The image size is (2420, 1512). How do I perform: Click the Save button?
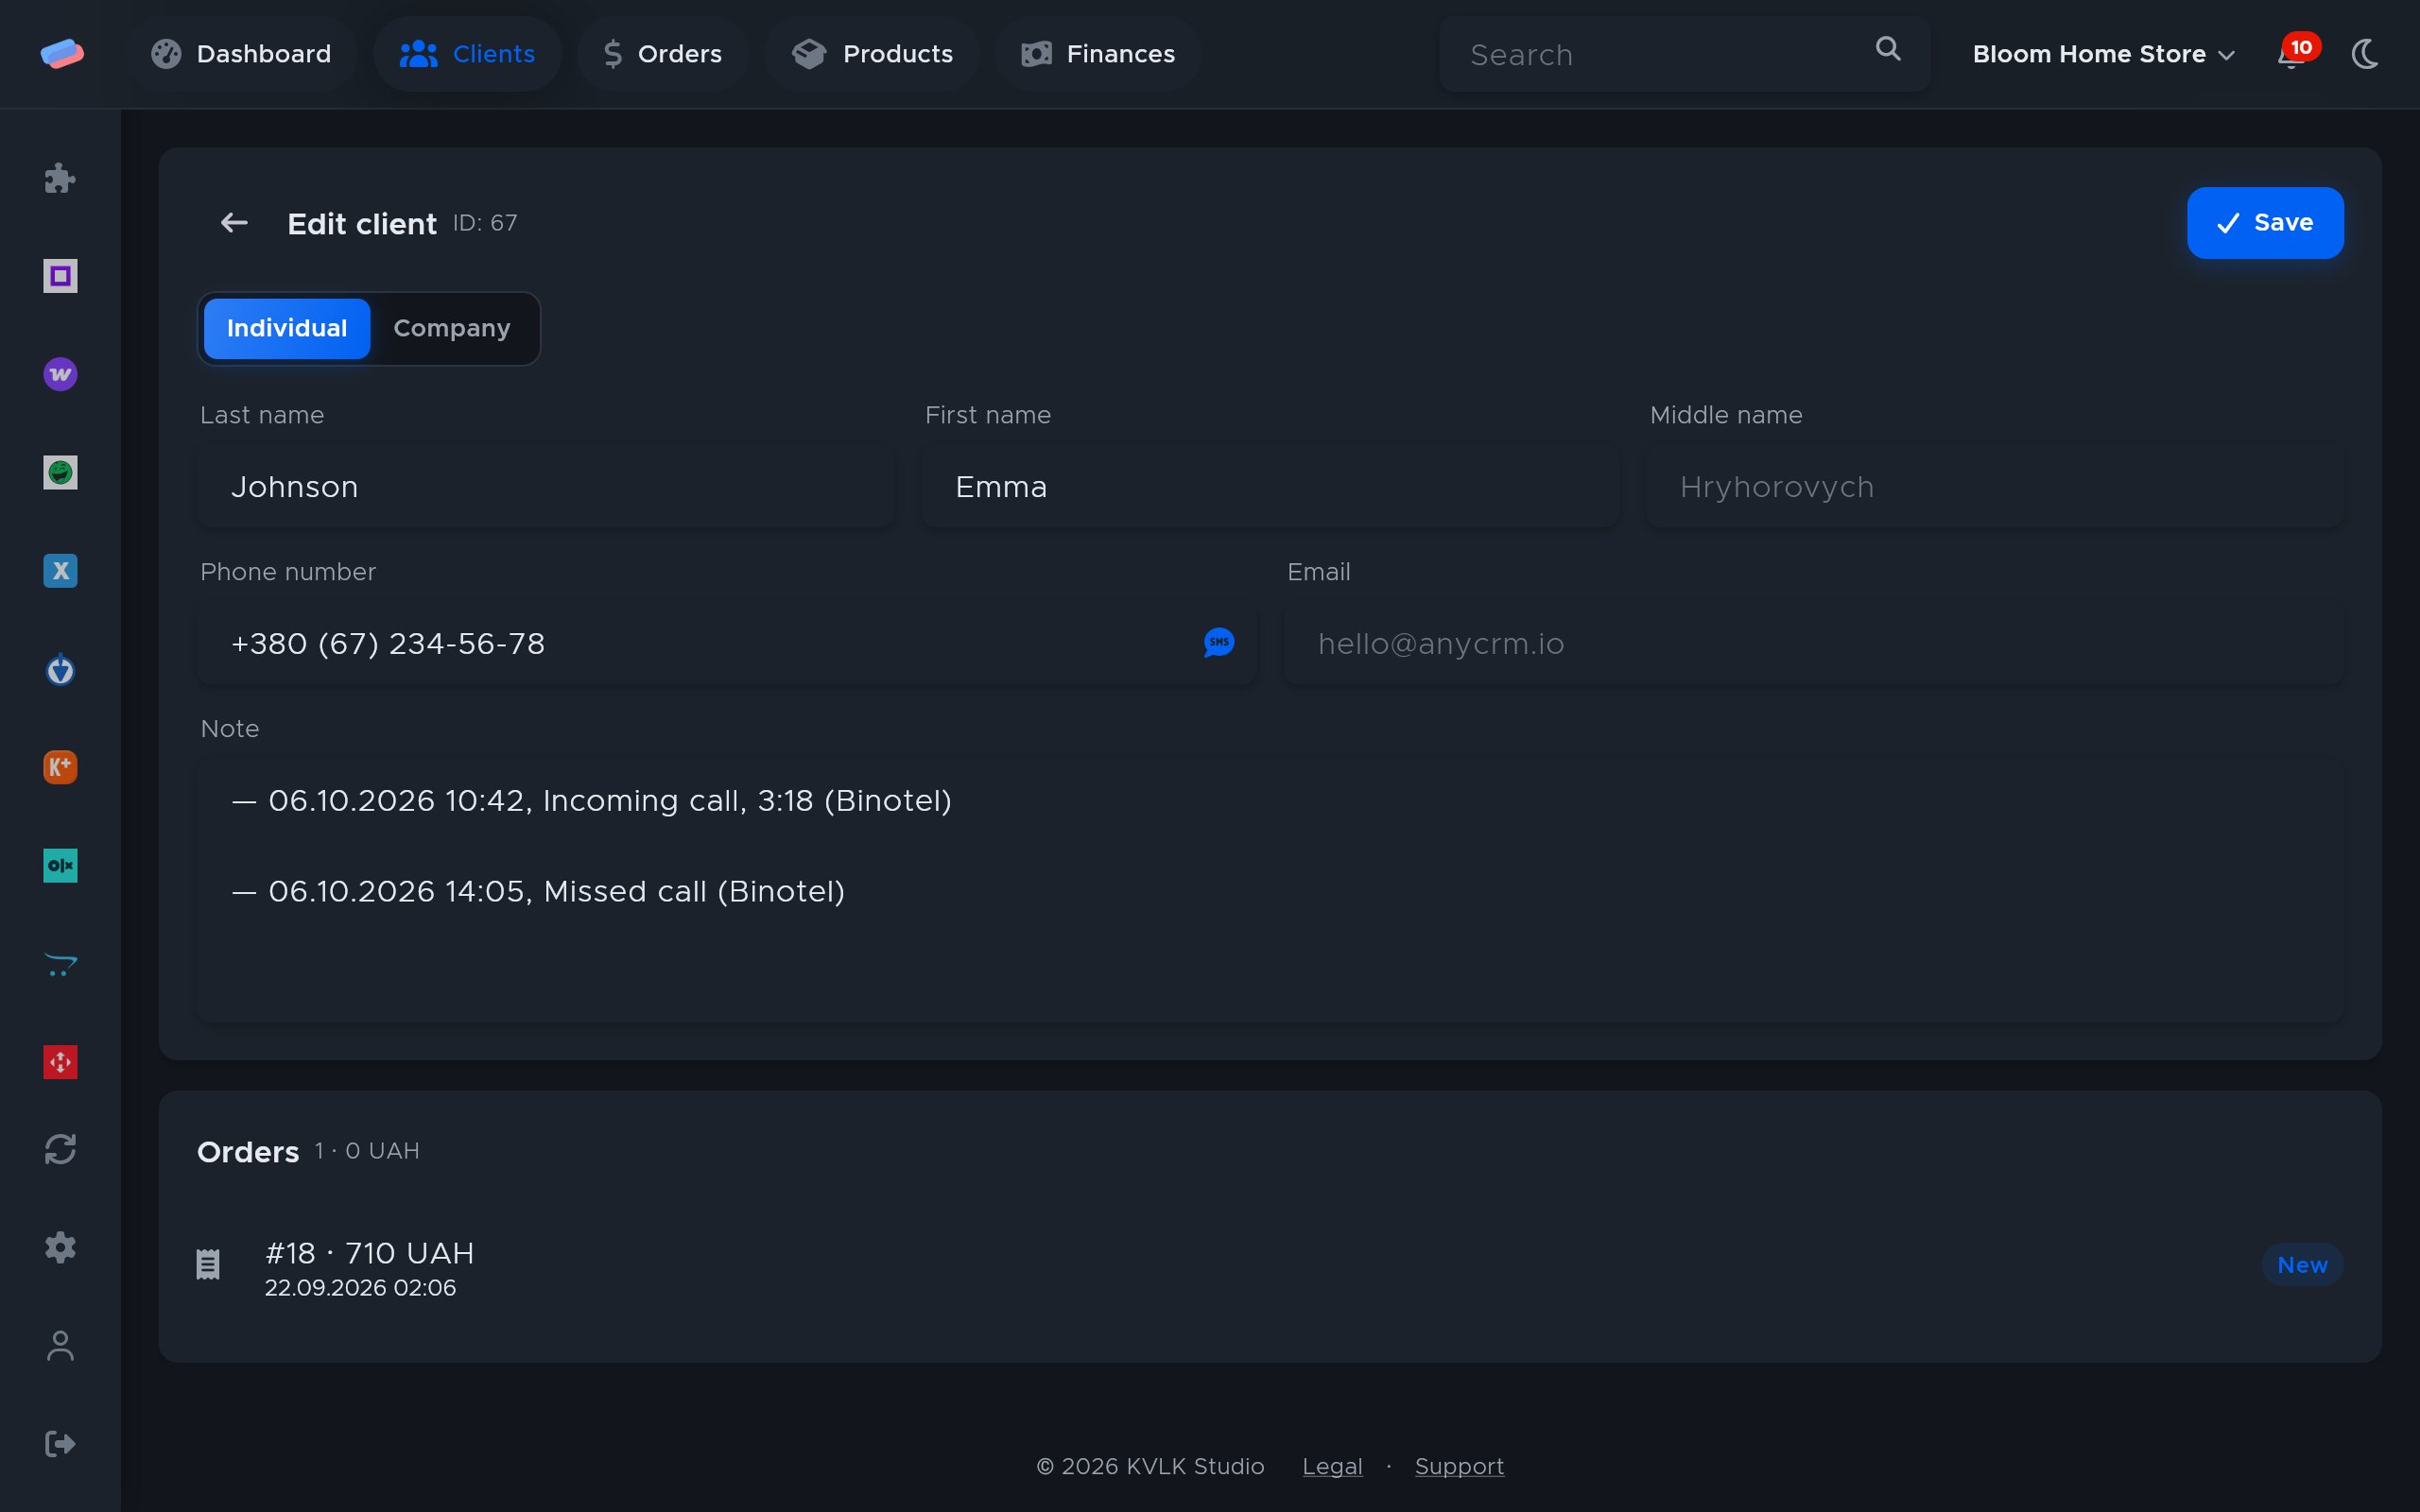[x=2265, y=223]
